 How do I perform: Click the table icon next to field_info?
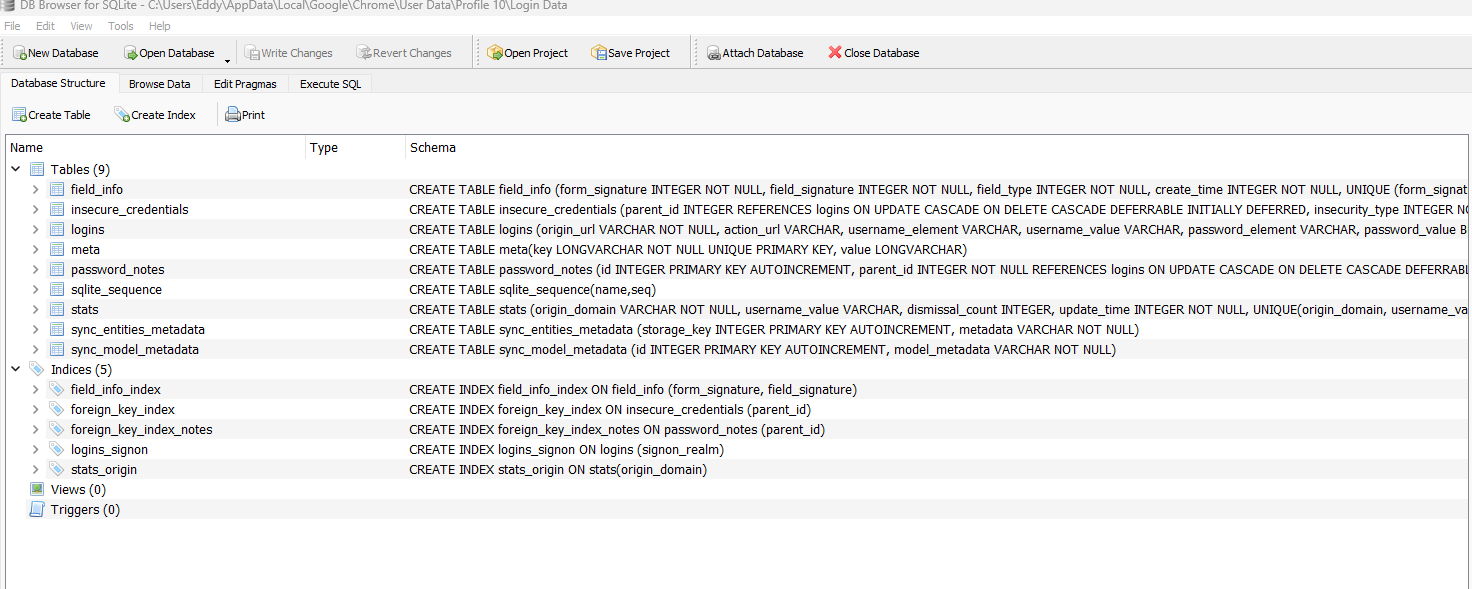tap(57, 189)
